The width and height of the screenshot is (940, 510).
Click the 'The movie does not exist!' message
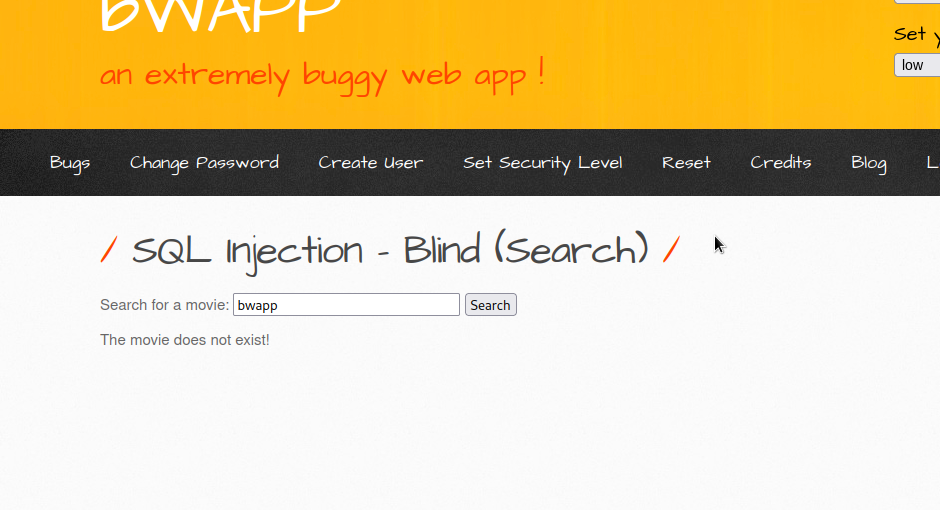pyautogui.click(x=185, y=340)
